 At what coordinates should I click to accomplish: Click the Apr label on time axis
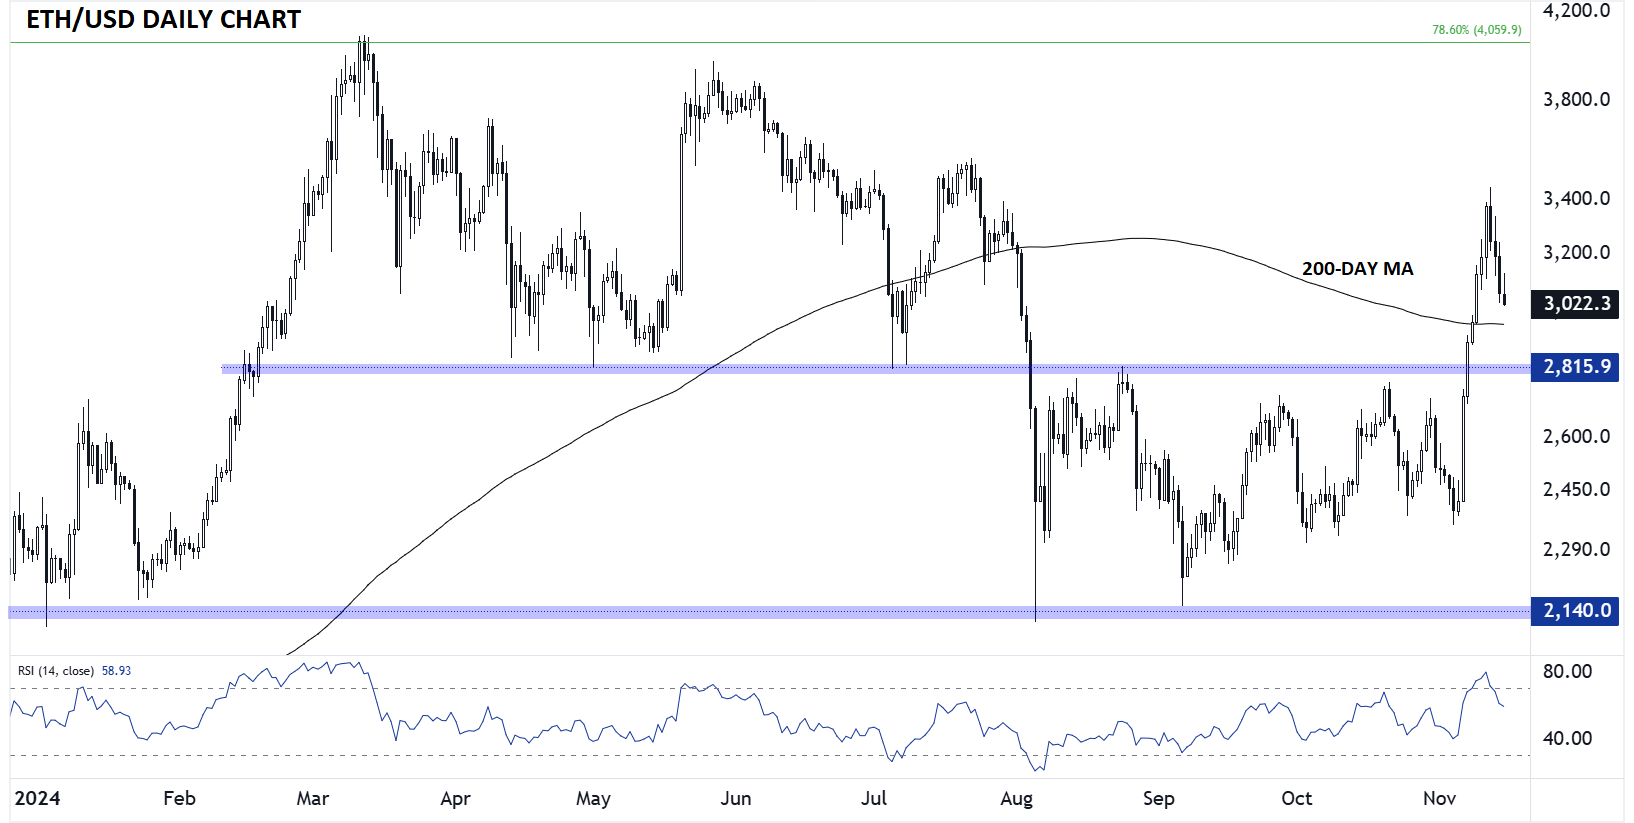(455, 798)
